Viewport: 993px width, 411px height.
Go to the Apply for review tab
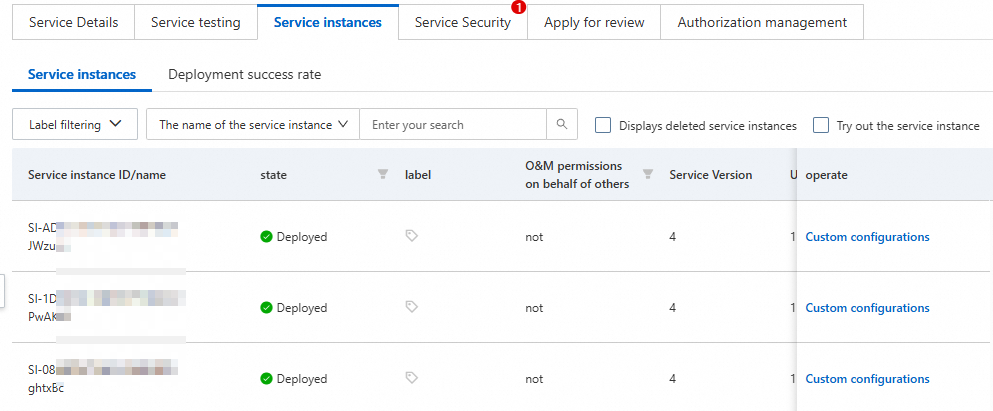pyautogui.click(x=594, y=22)
